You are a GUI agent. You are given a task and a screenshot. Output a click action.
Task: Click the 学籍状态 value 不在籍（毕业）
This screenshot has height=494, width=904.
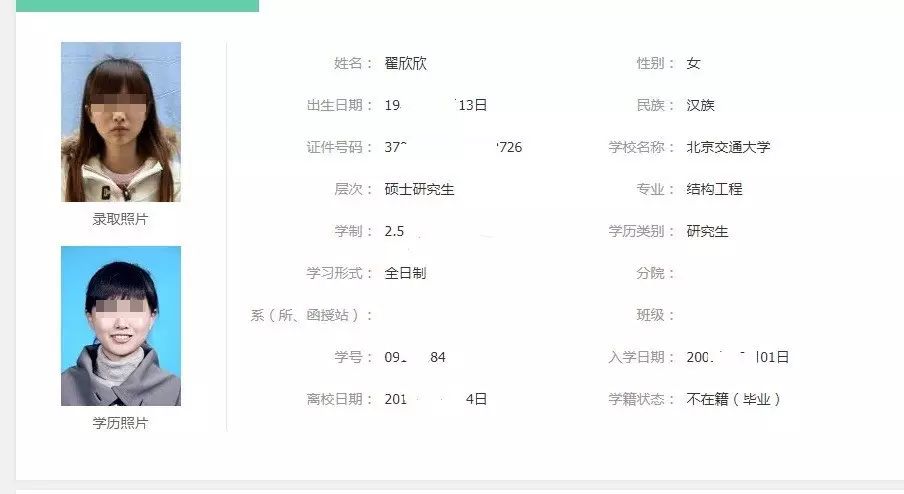(734, 399)
